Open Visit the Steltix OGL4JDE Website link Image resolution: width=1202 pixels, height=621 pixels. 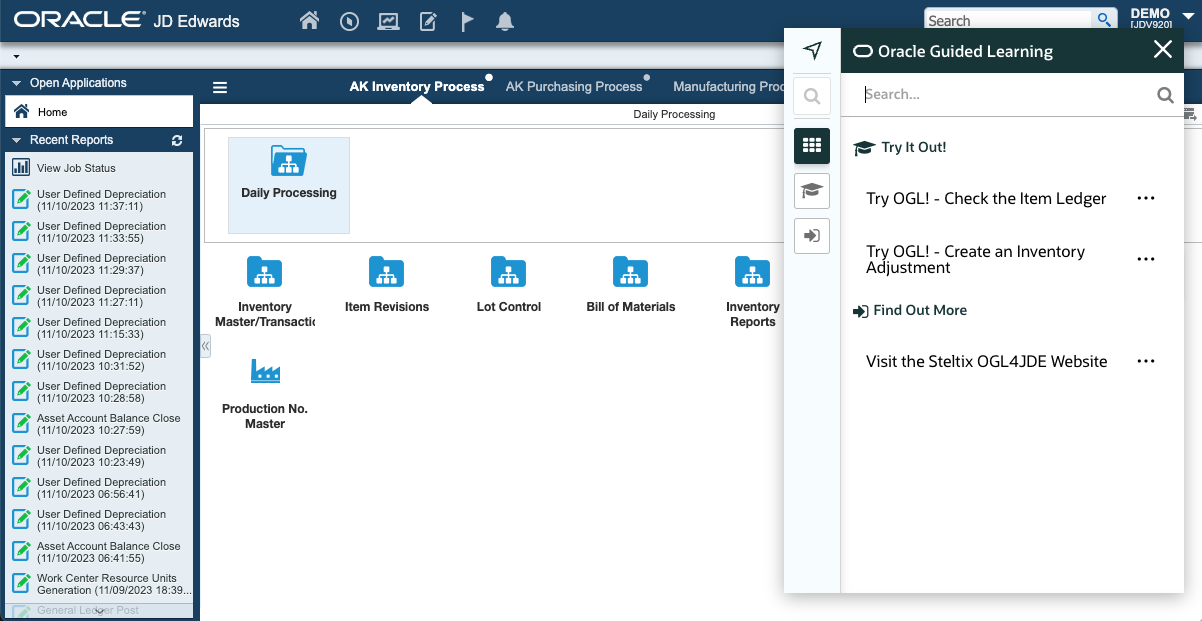986,361
